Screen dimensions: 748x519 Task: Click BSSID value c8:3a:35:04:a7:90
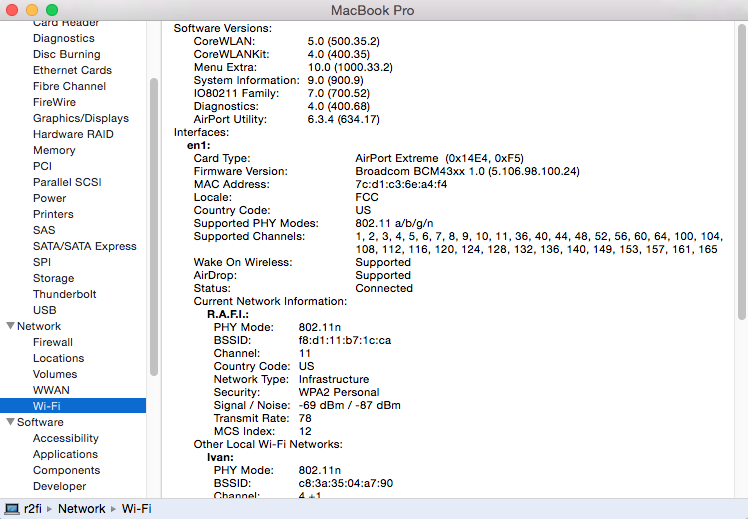tap(345, 483)
